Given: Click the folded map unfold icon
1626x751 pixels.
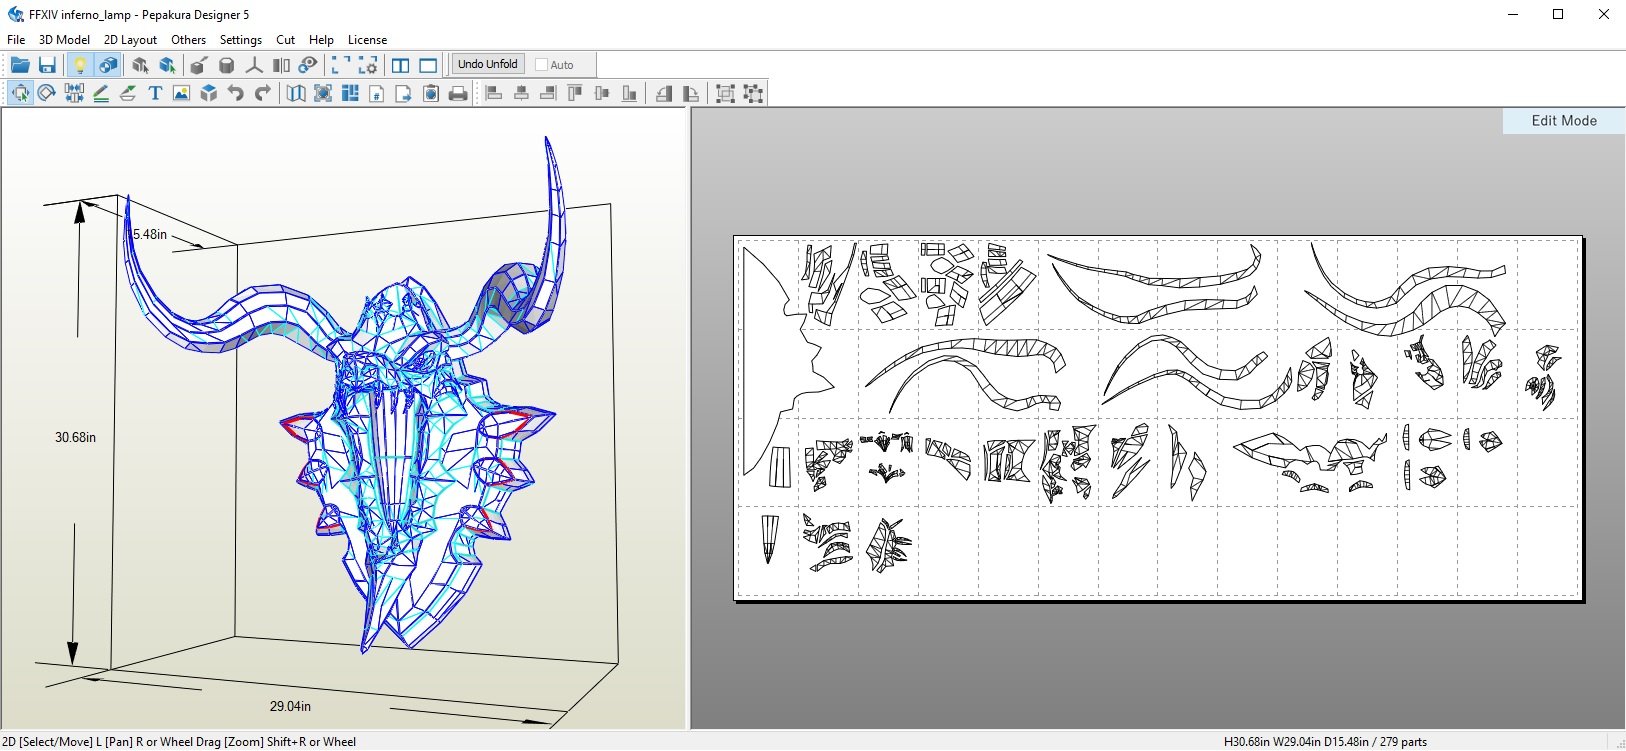Looking at the screenshot, I should pos(296,93).
